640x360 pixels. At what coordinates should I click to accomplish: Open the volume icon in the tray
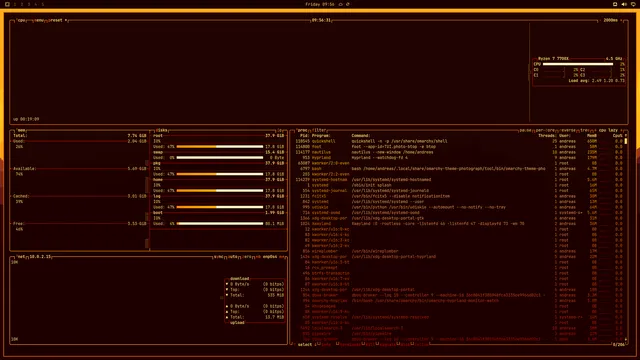pos(624,4)
